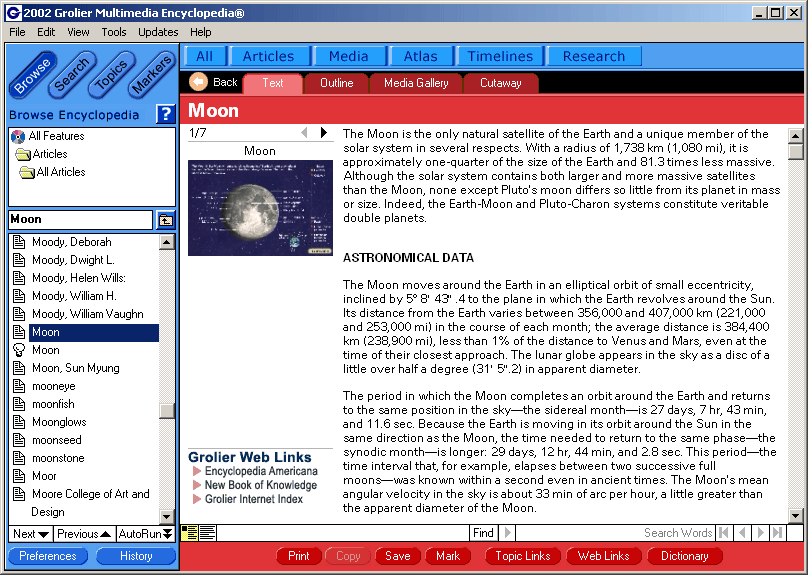The image size is (808, 575).
Task: Click the Find next arrow icon
Action: pyautogui.click(x=508, y=533)
